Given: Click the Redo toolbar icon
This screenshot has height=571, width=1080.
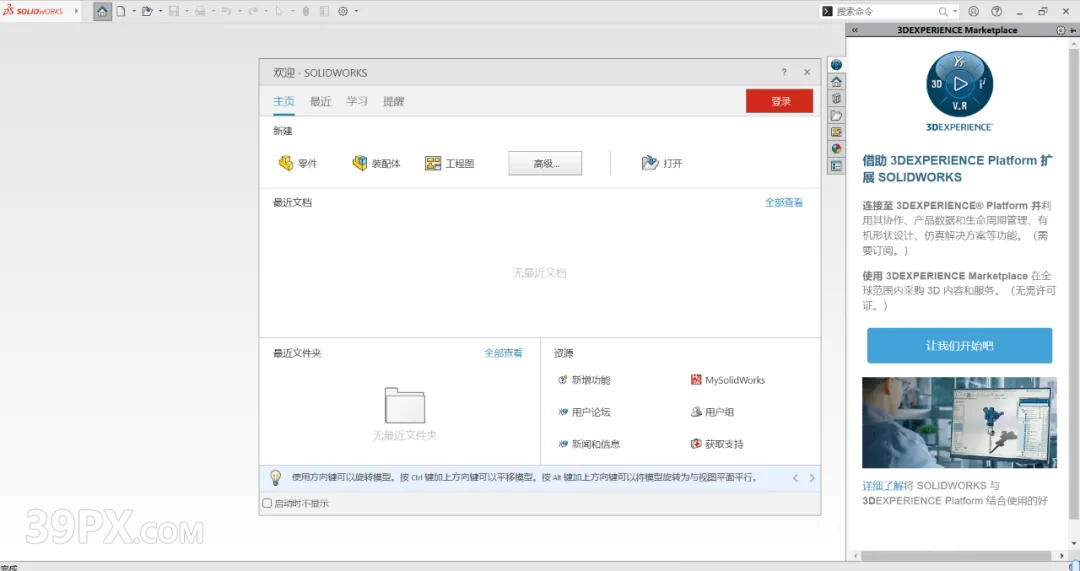Looking at the screenshot, I should pos(252,11).
